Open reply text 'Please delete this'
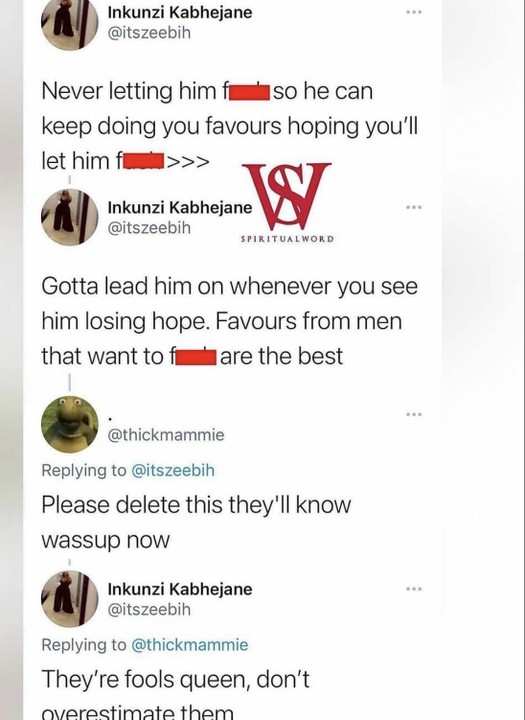525x720 pixels. [196, 522]
